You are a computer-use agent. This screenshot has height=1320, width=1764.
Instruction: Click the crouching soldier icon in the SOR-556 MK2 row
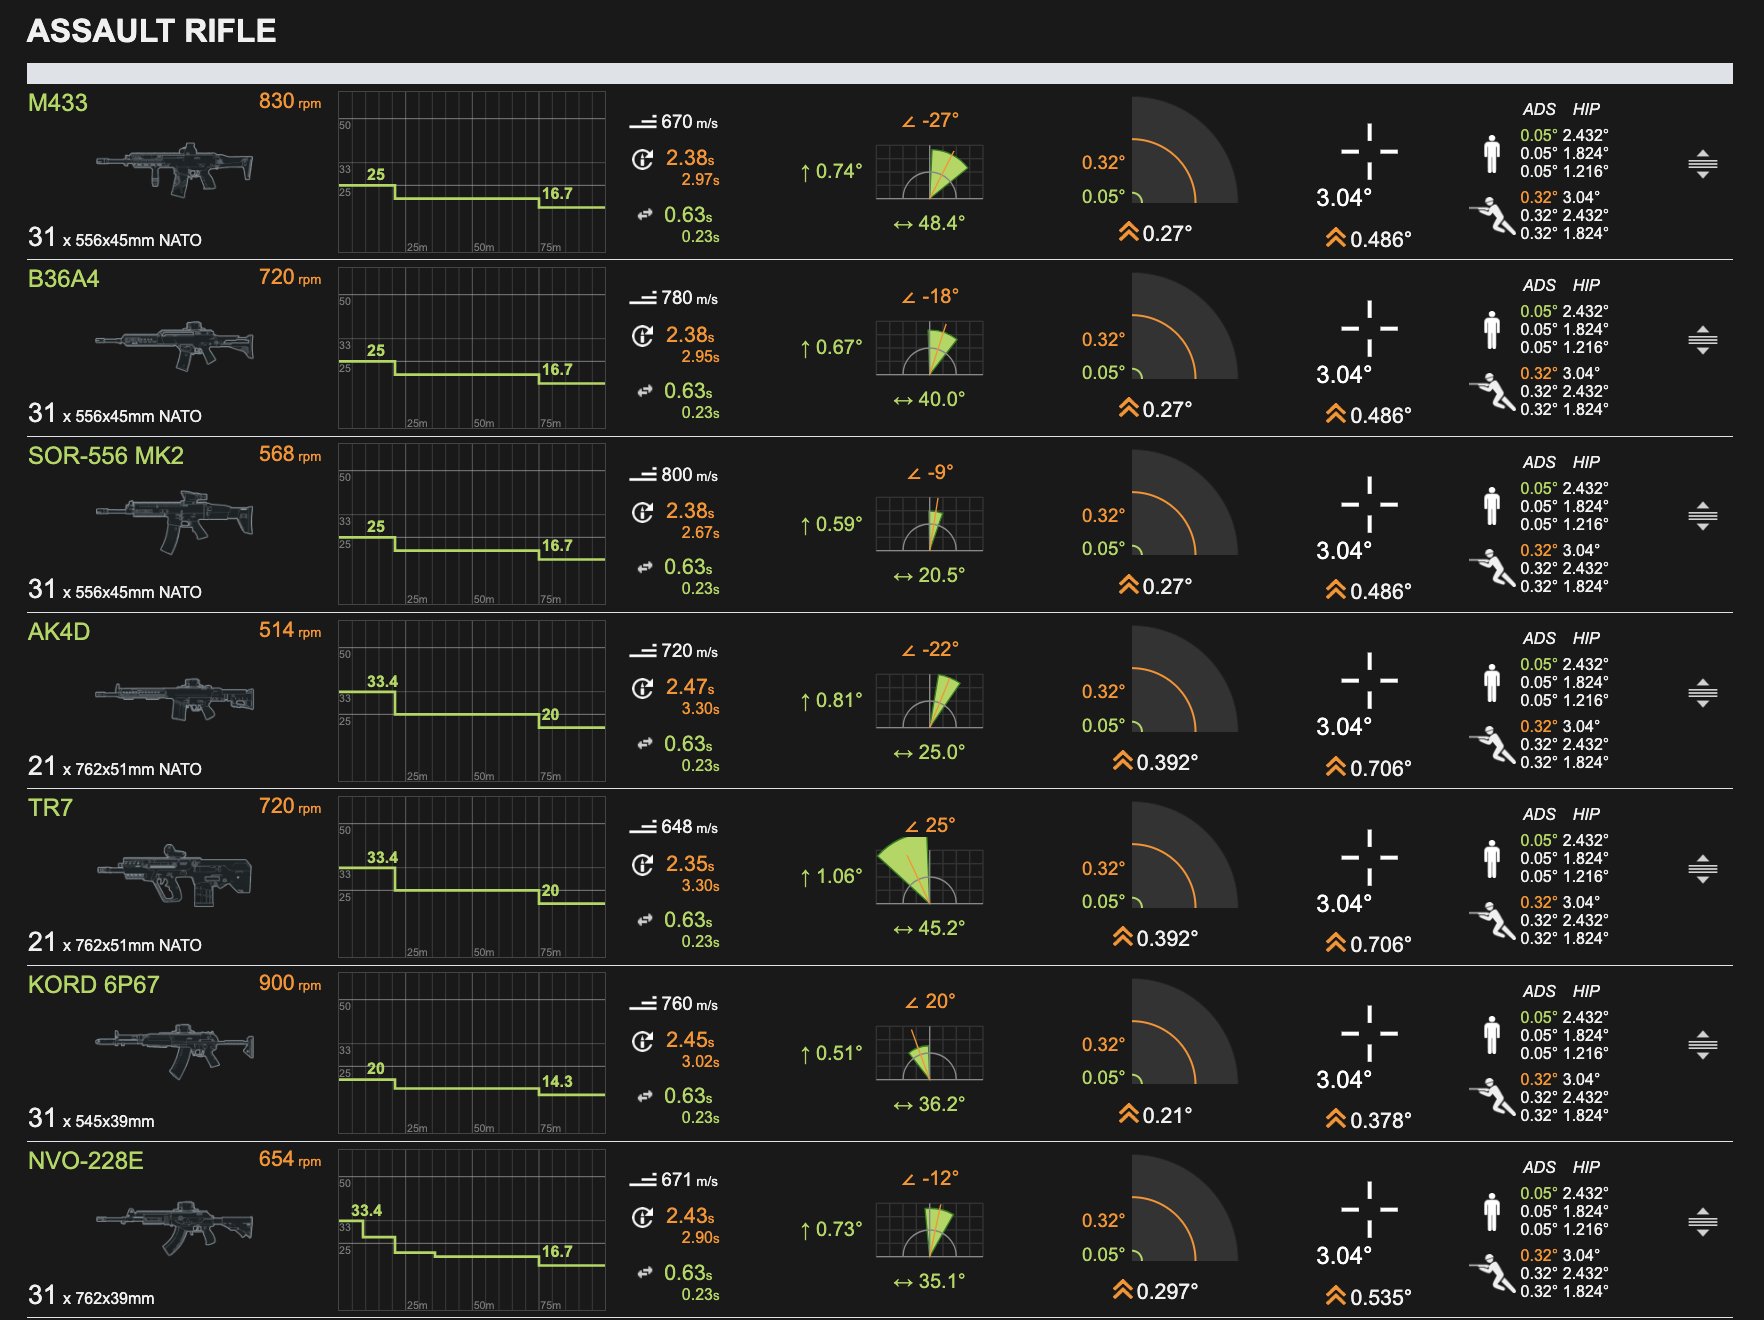tap(1491, 568)
